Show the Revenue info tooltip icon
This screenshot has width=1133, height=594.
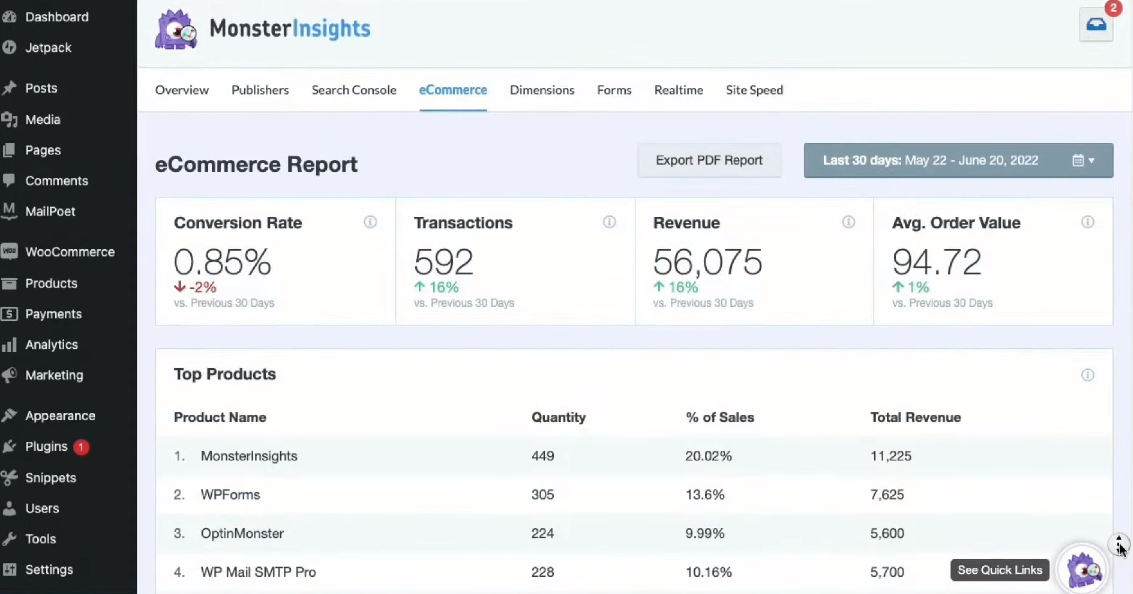pos(848,222)
